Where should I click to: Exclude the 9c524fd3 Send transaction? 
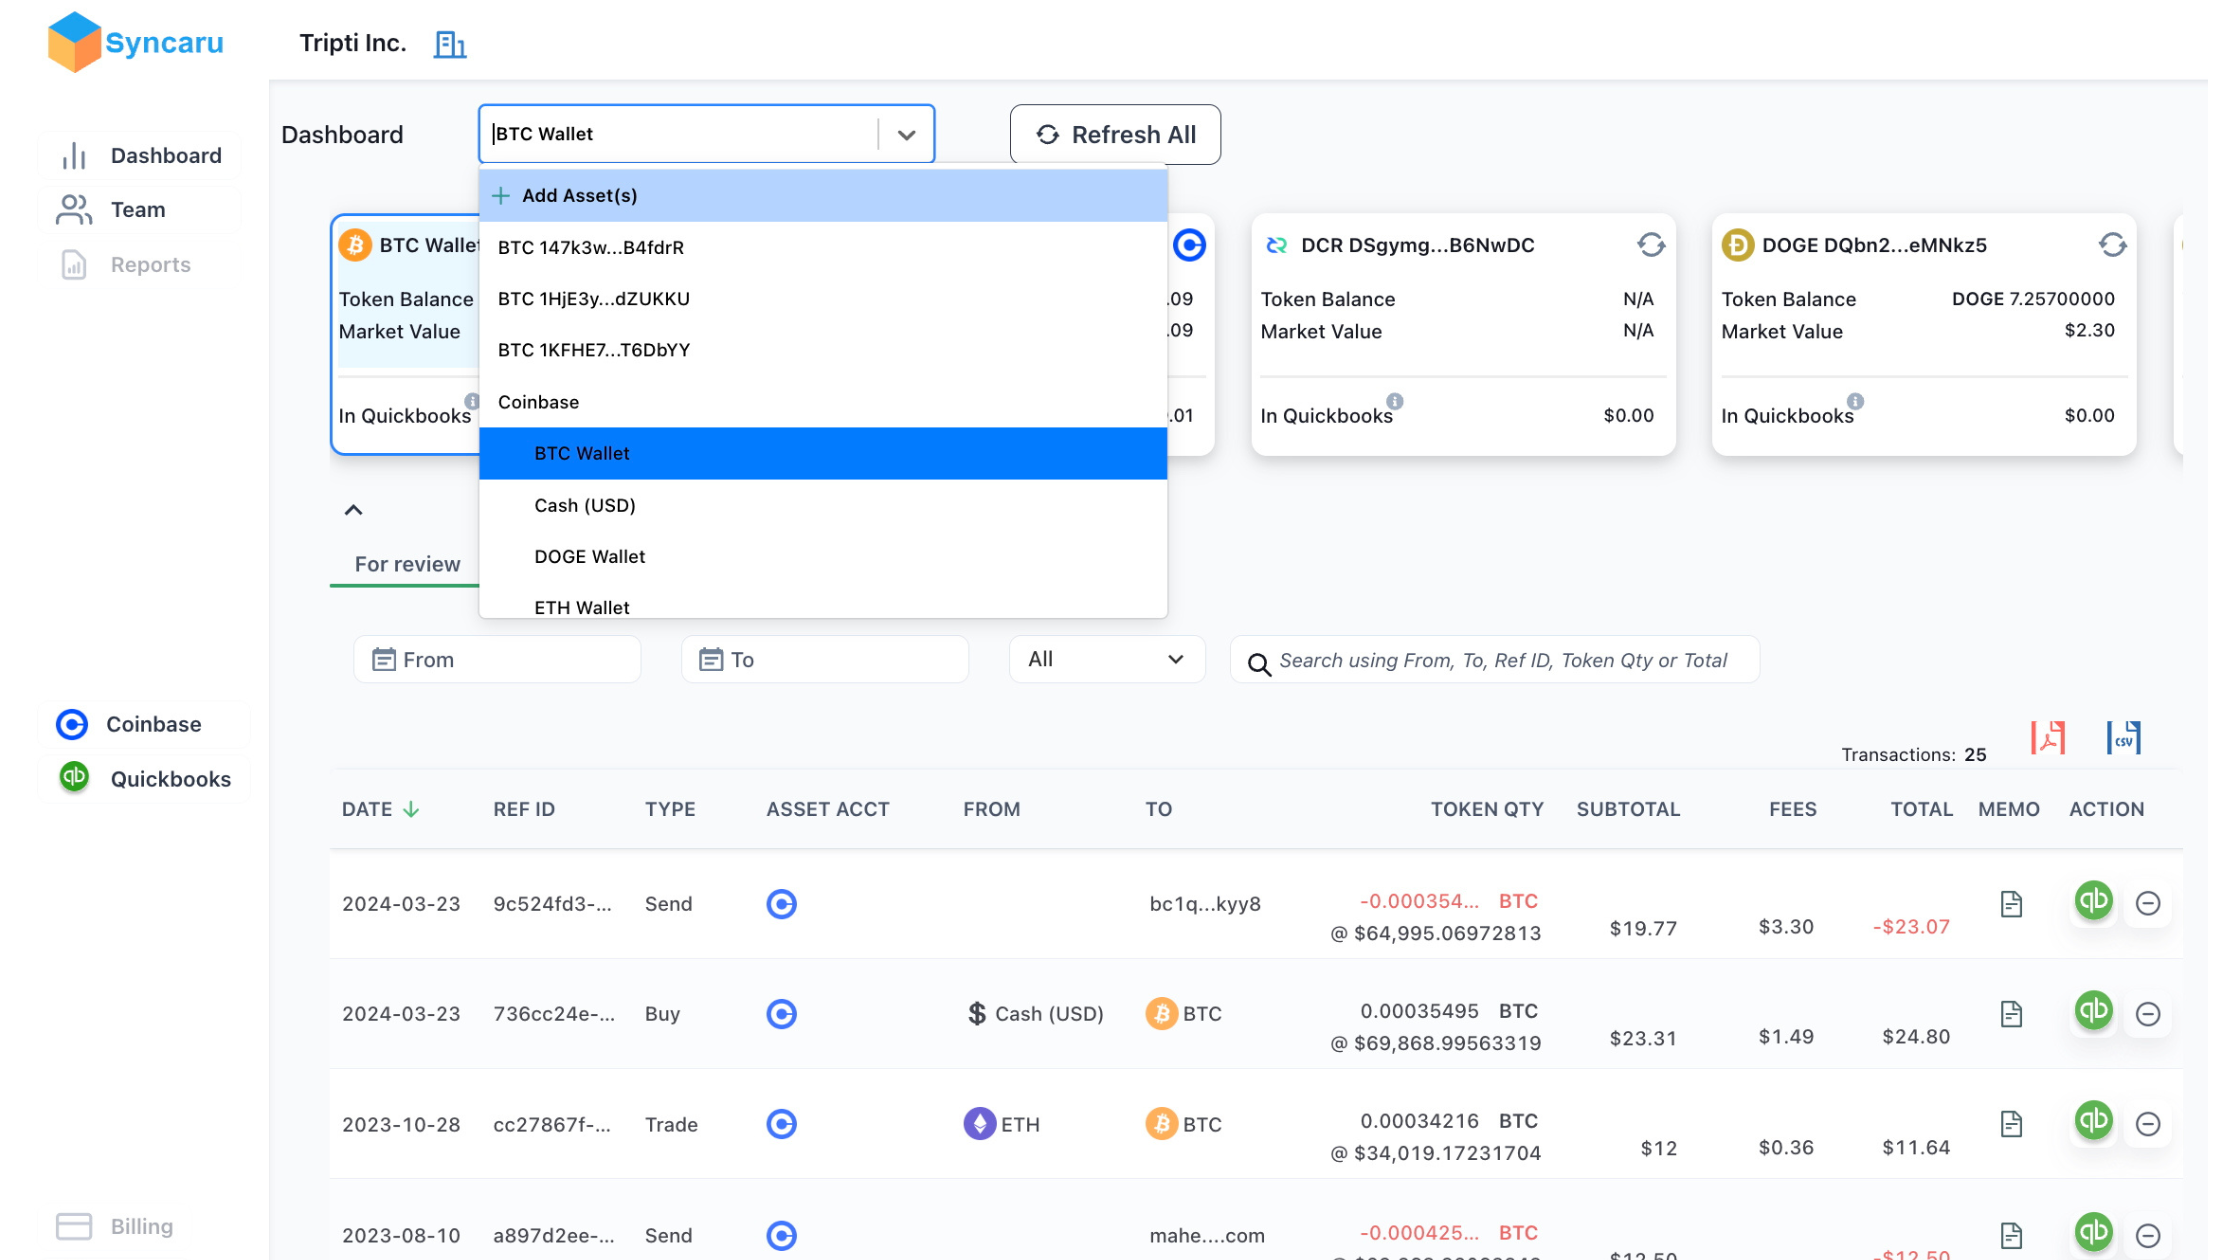pos(2148,904)
